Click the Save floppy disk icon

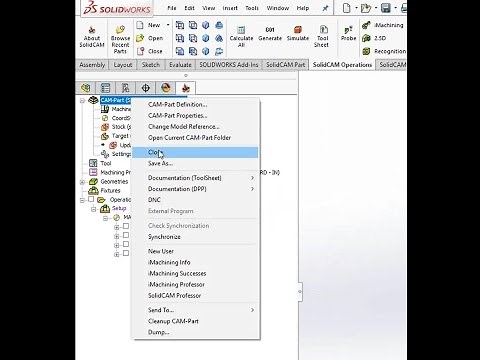386,8
